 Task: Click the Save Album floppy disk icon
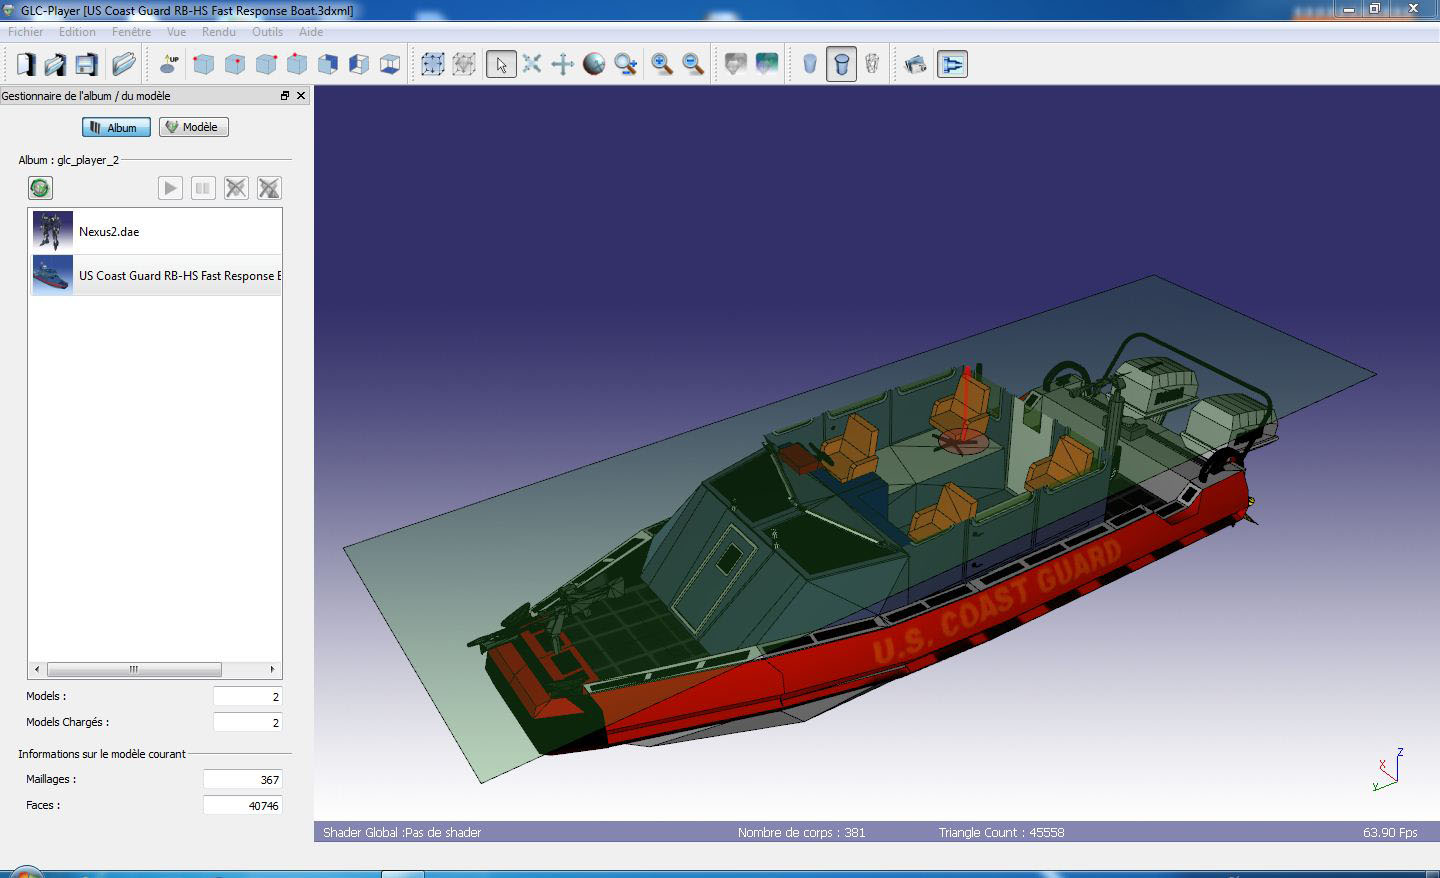coord(87,65)
